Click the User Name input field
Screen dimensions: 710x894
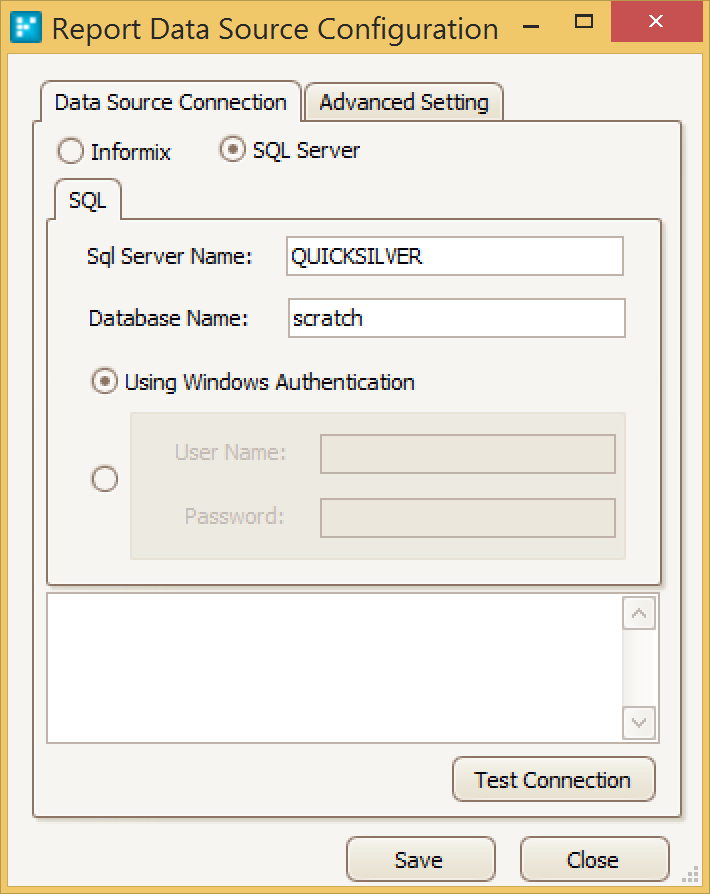467,453
